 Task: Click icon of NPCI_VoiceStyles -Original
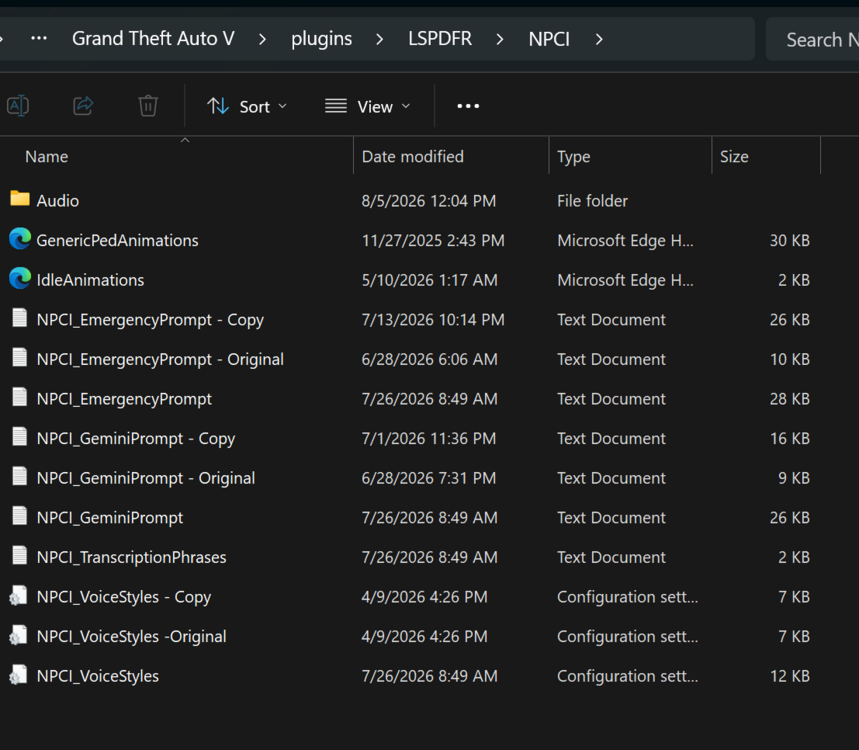[x=19, y=635]
